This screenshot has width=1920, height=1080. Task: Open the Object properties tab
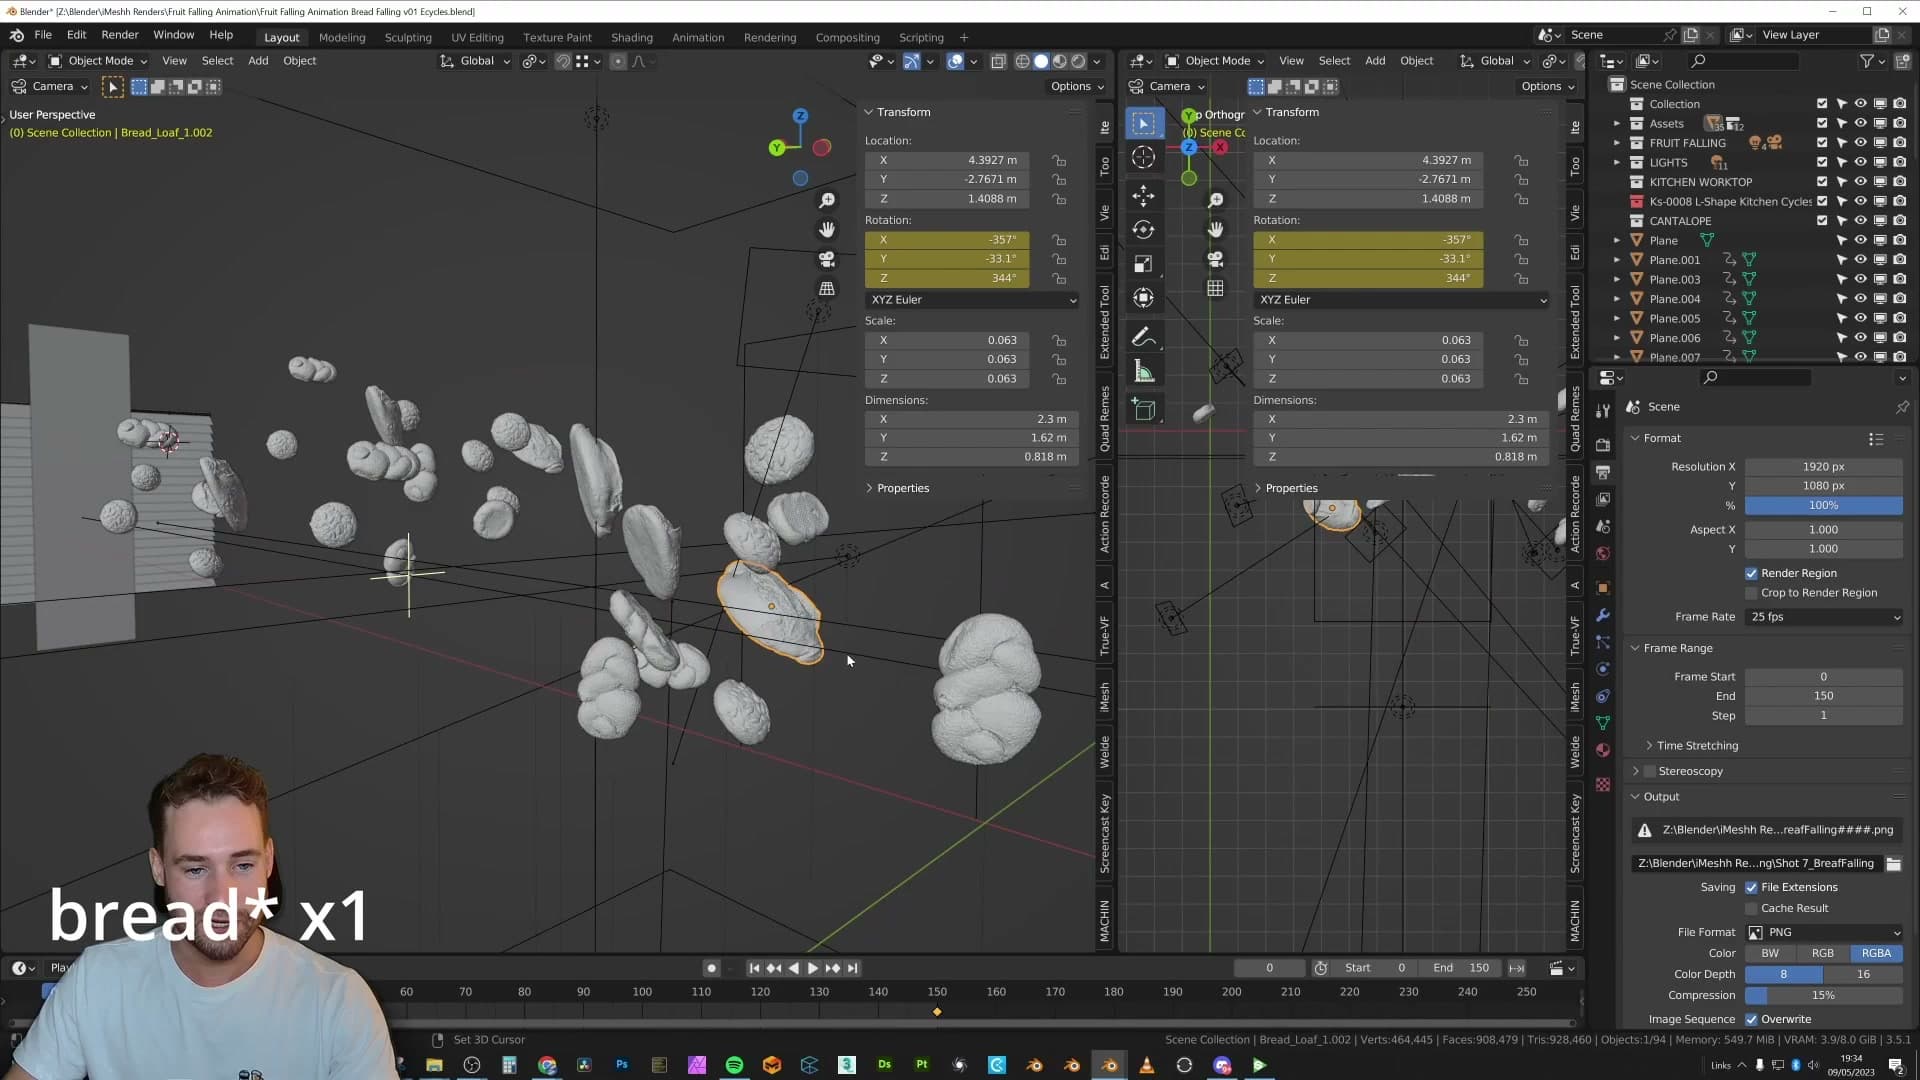(1603, 588)
